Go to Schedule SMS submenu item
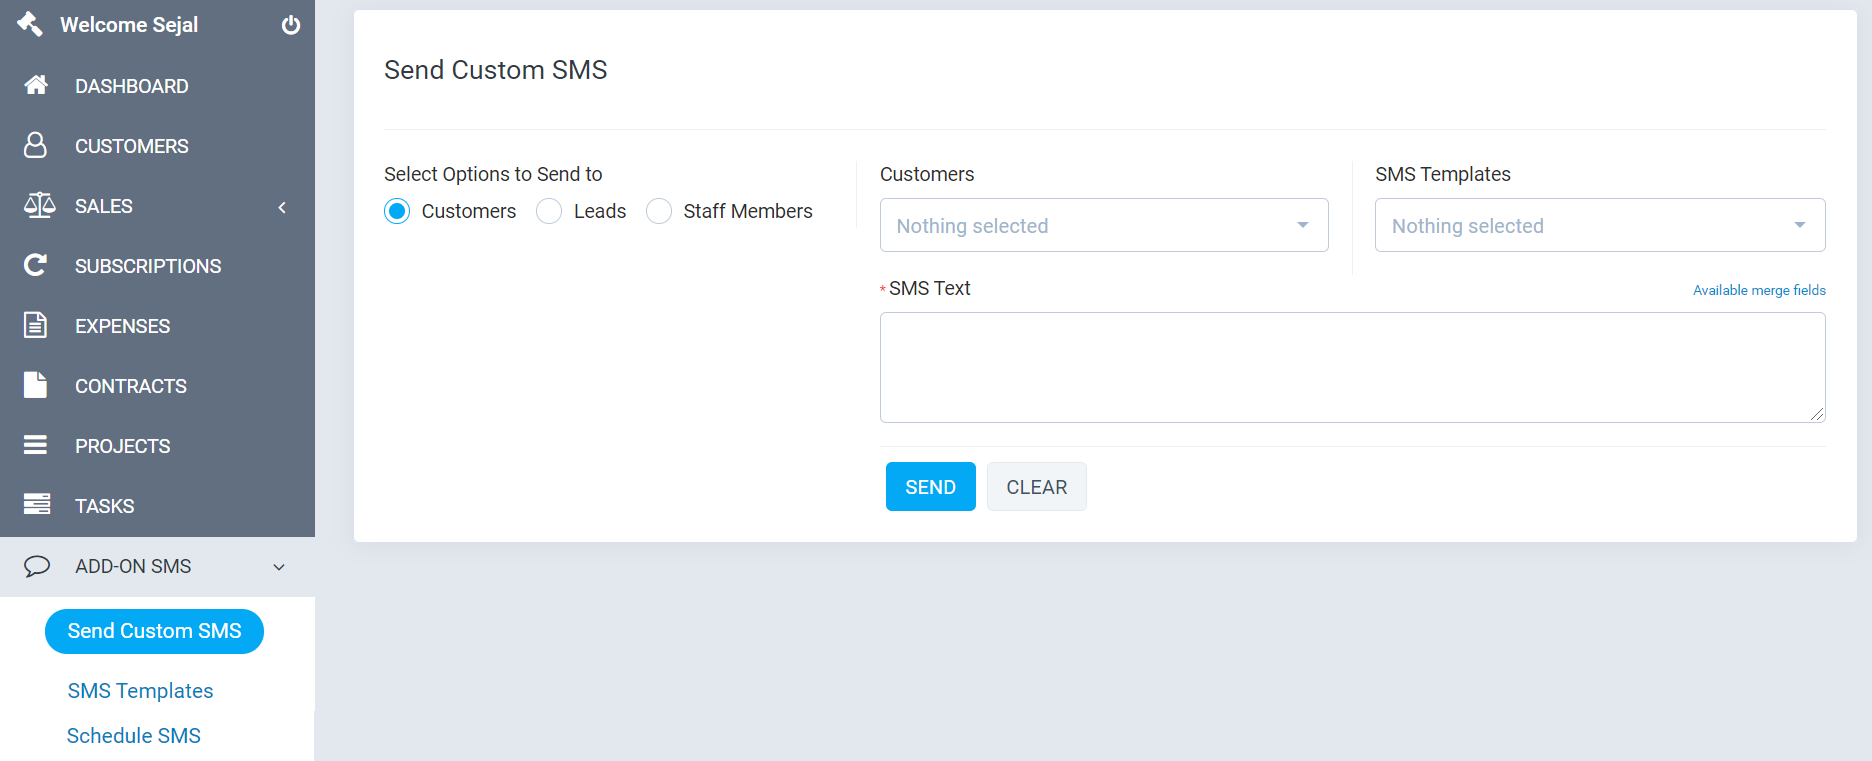Image resolution: width=1872 pixels, height=761 pixels. [134, 736]
